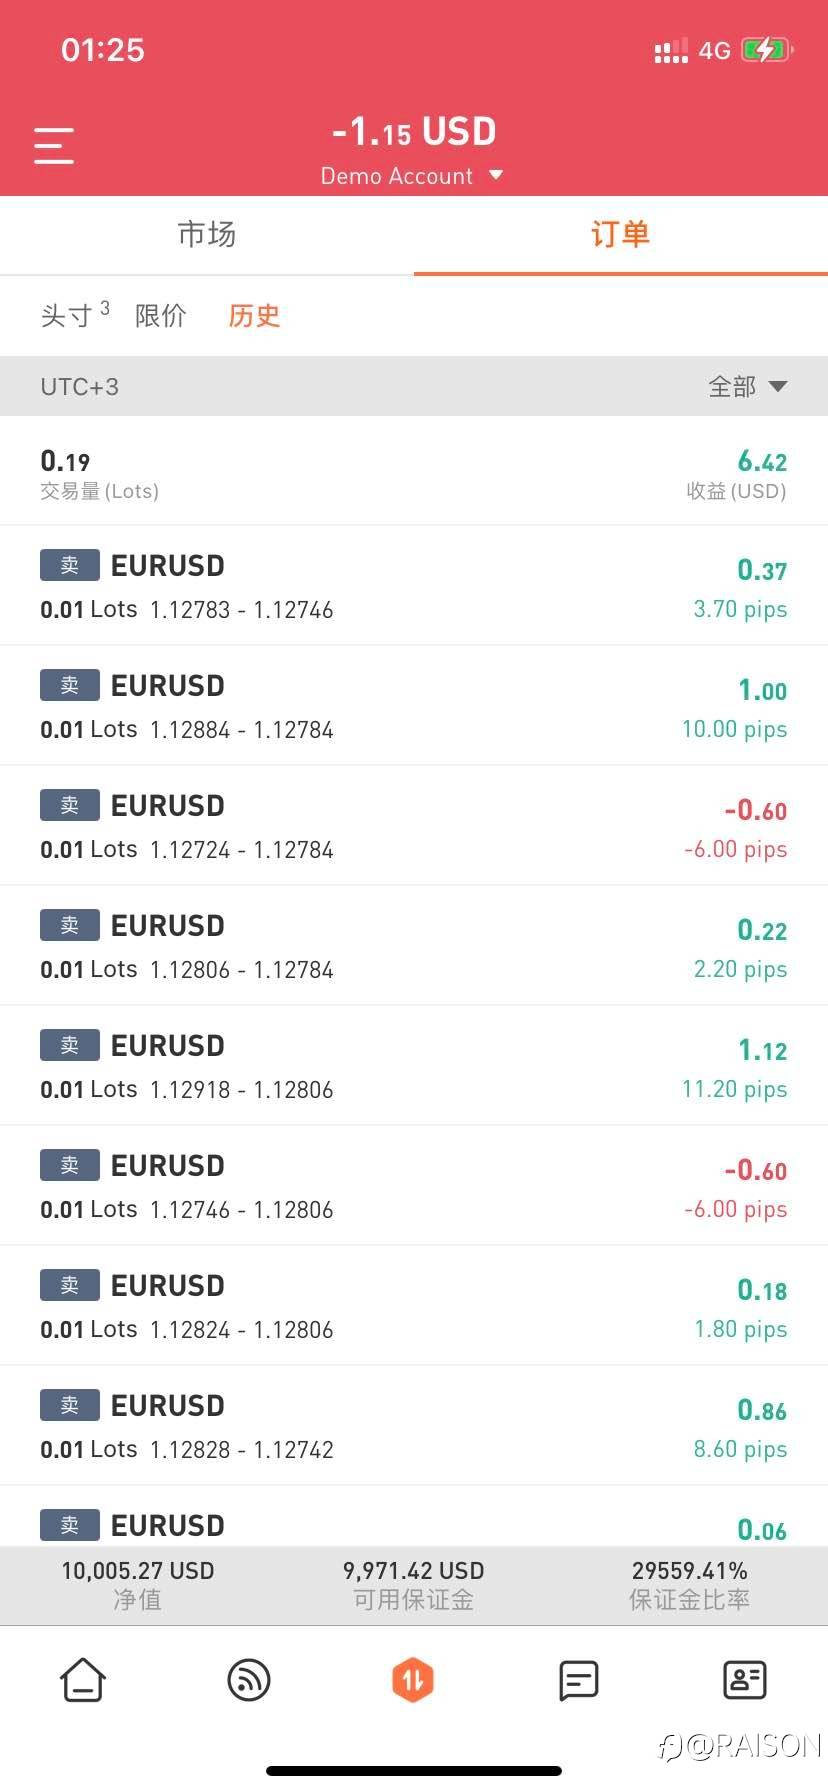This screenshot has width=828, height=1792.
Task: Open the EURUSD trade with 10.00 pips
Action: (413, 706)
